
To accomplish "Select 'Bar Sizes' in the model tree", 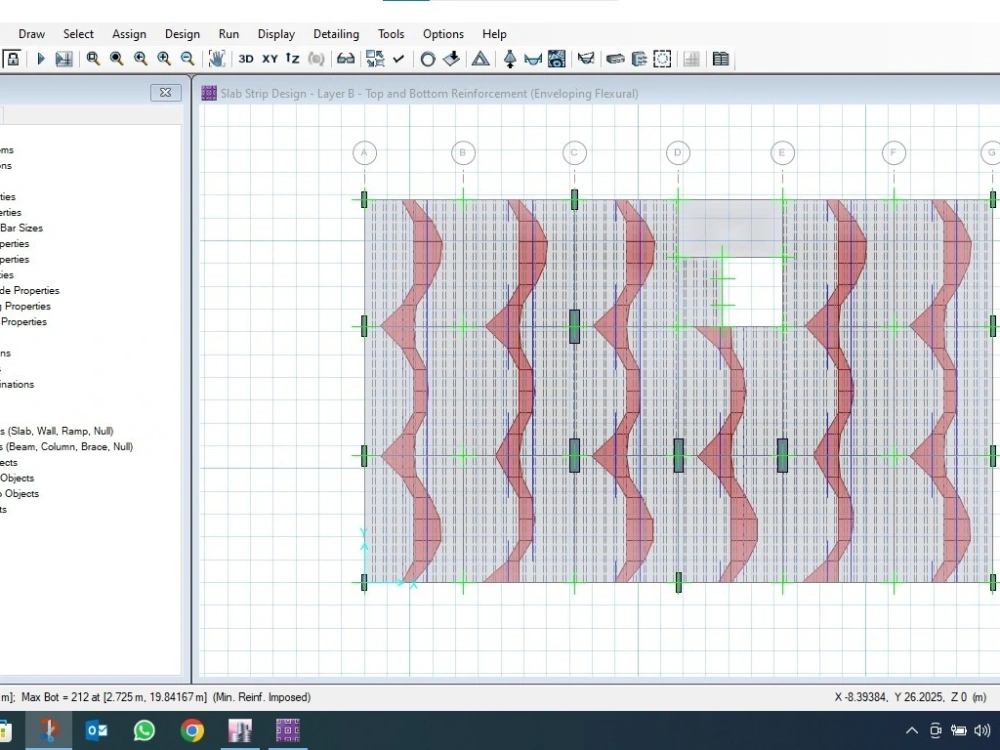I will 20,228.
